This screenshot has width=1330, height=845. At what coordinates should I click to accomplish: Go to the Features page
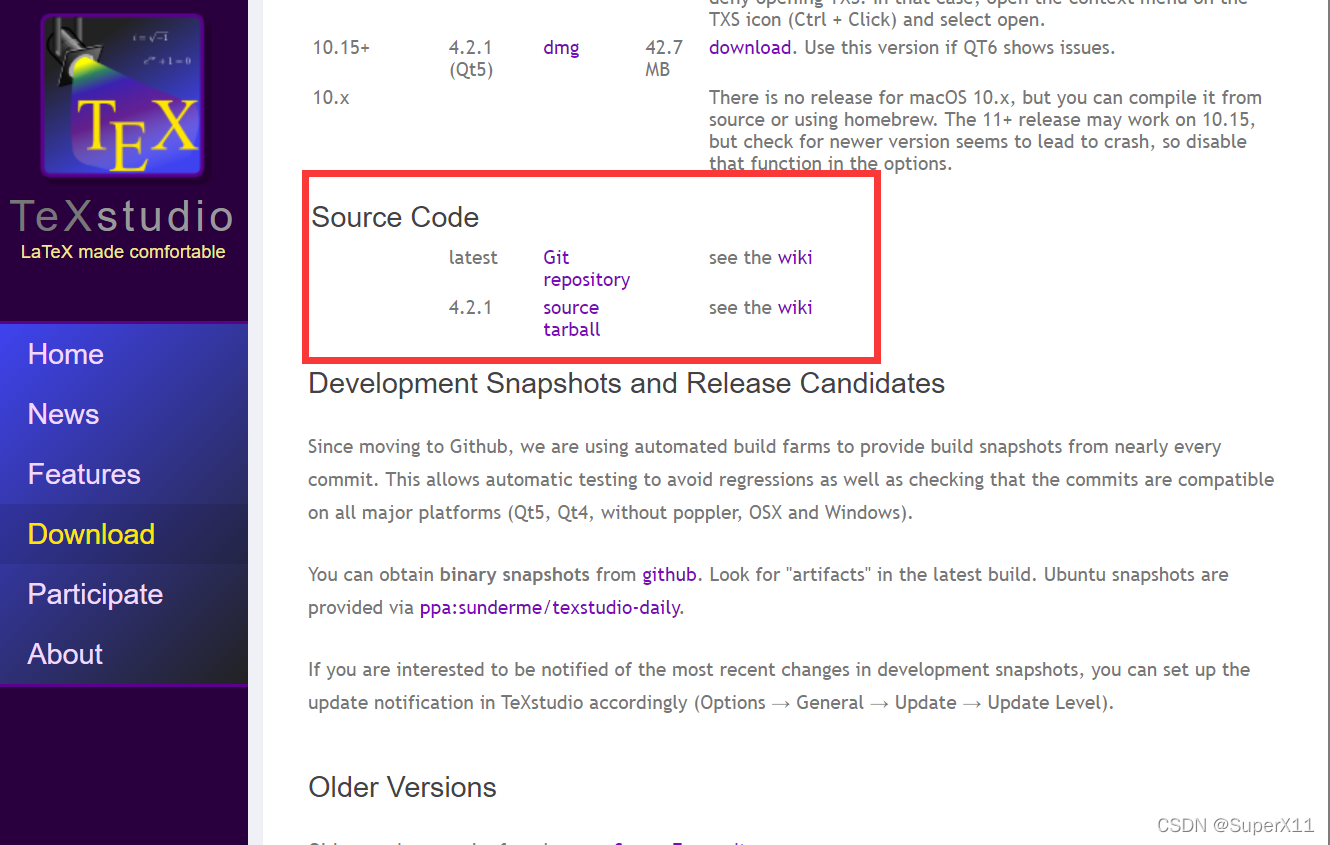point(84,474)
